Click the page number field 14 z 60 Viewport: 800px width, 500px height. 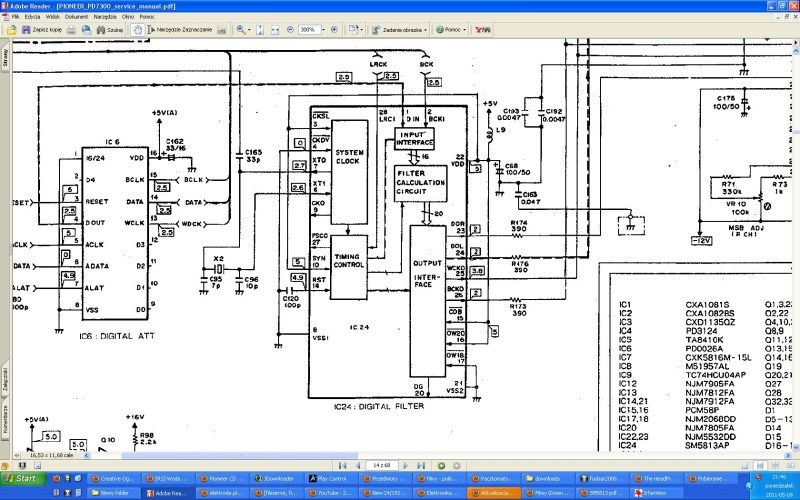pyautogui.click(x=382, y=465)
